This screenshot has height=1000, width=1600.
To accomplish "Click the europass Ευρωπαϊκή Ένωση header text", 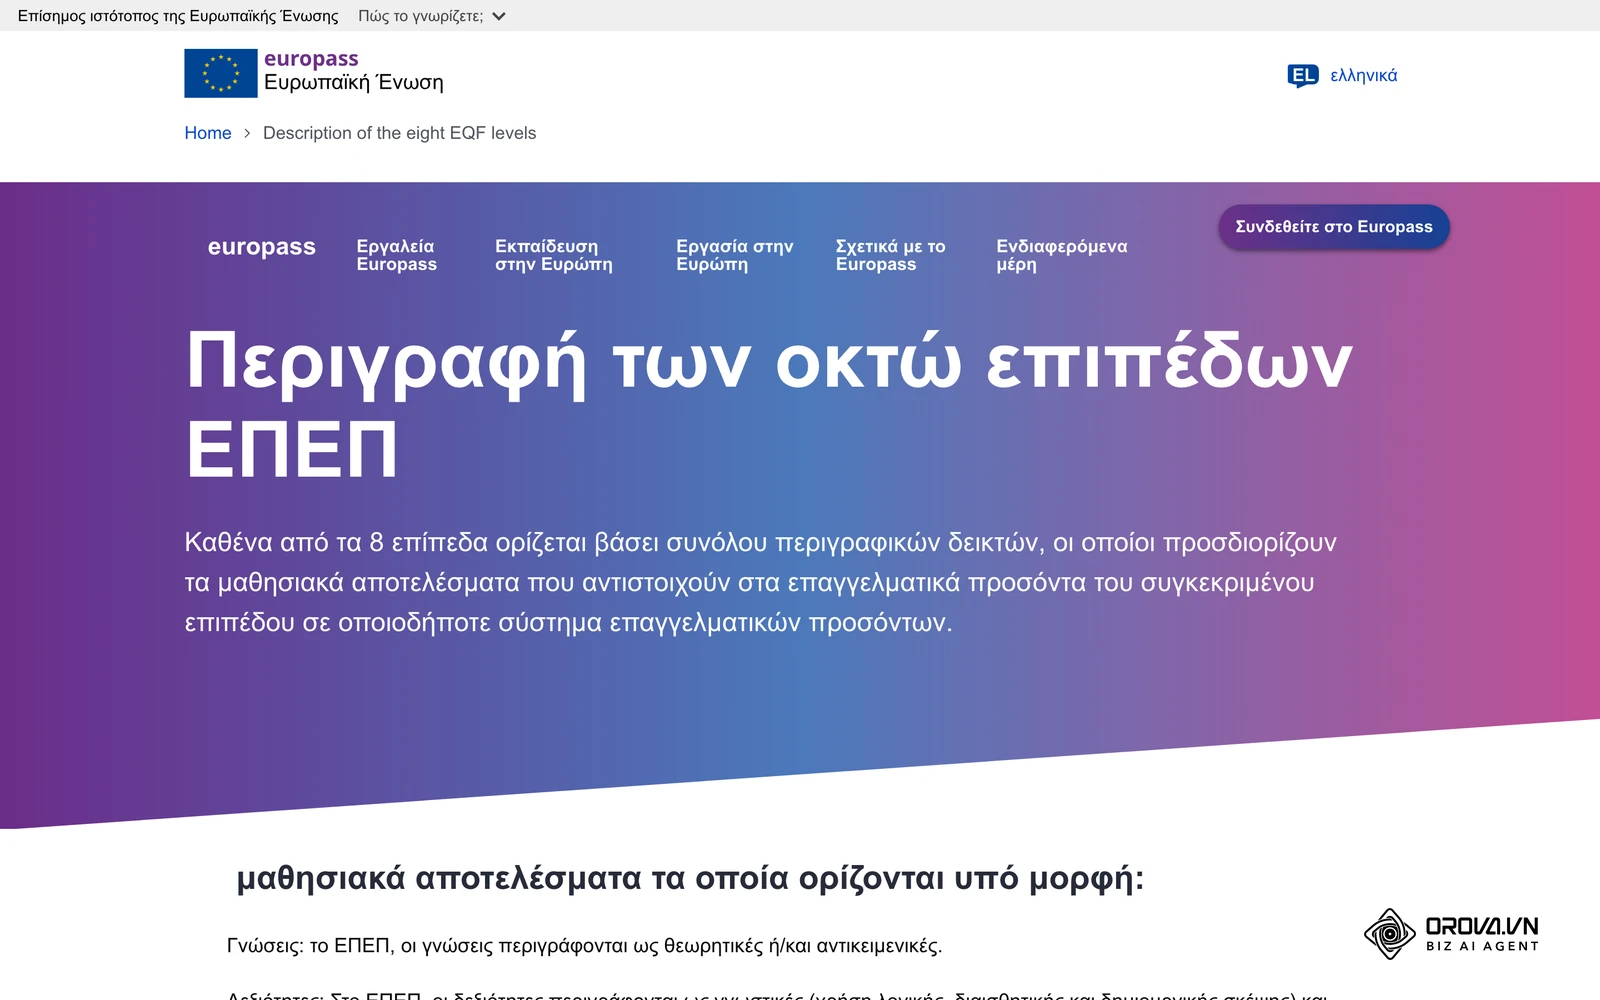I will [x=354, y=72].
